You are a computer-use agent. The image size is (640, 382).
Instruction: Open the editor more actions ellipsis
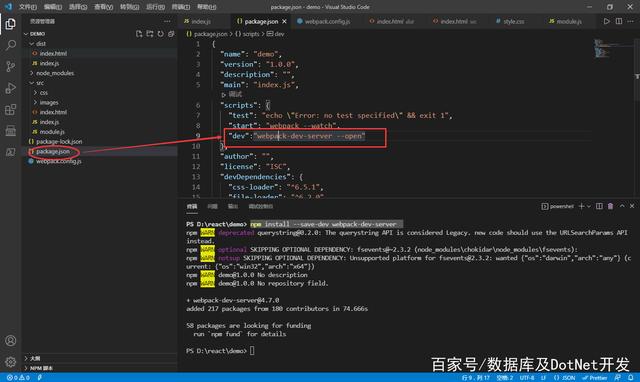[631, 21]
